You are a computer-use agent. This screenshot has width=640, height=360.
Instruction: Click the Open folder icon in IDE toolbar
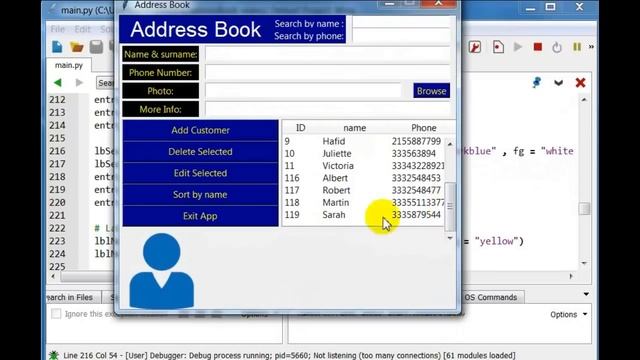pos(76,47)
